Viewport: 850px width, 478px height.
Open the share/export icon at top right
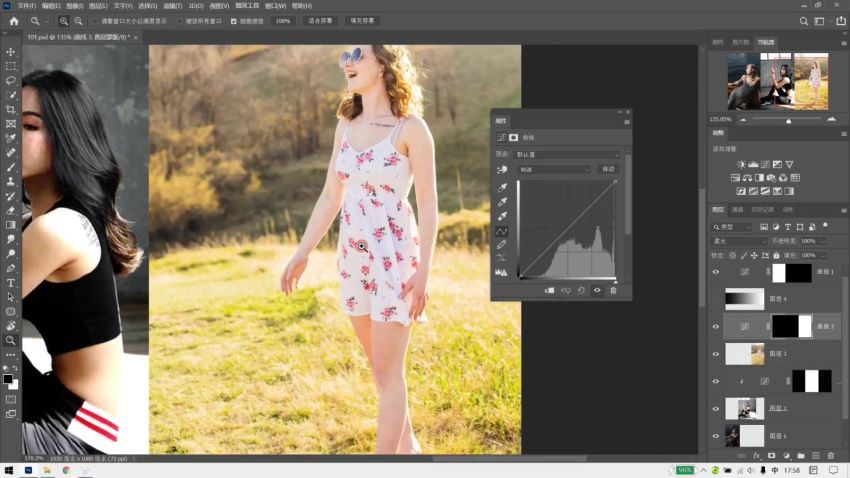840,21
